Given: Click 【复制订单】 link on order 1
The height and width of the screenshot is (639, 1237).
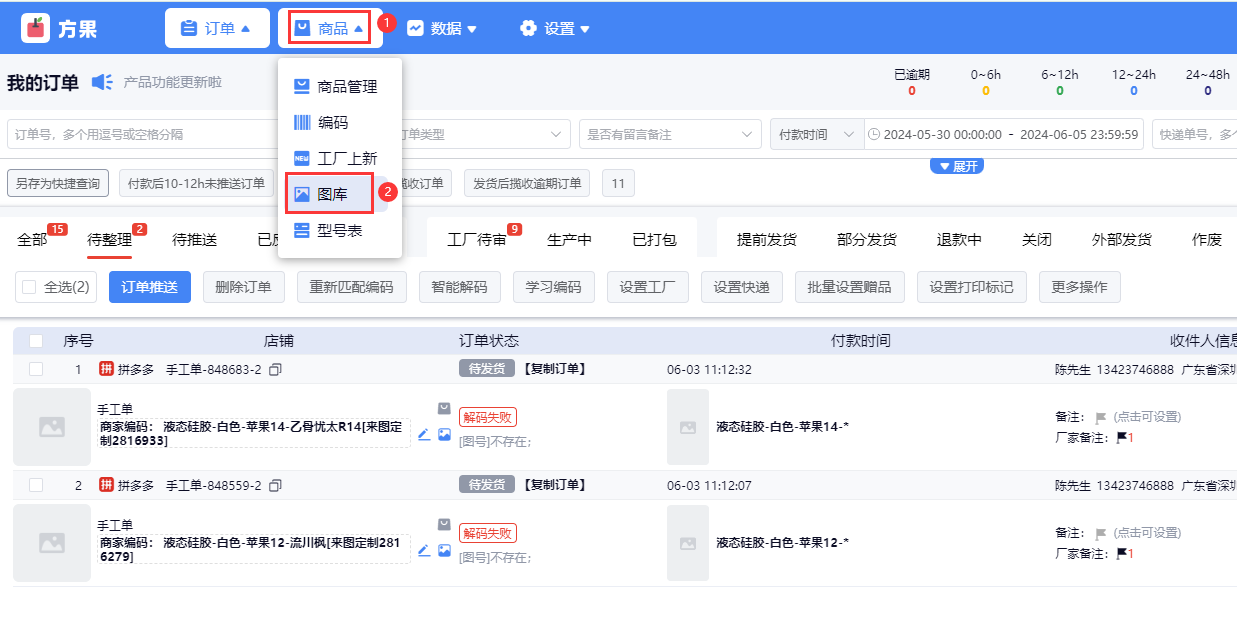Looking at the screenshot, I should 553,369.
